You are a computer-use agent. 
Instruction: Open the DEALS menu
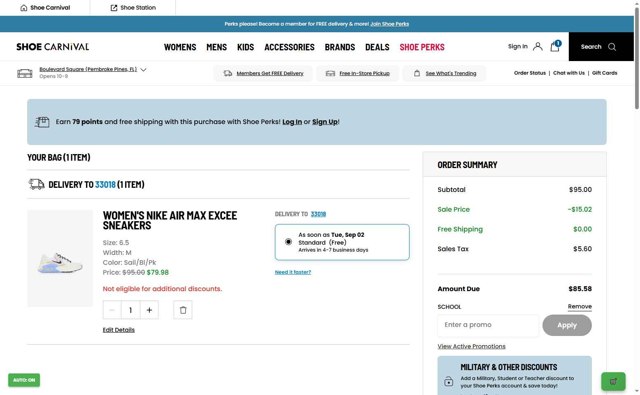(377, 47)
